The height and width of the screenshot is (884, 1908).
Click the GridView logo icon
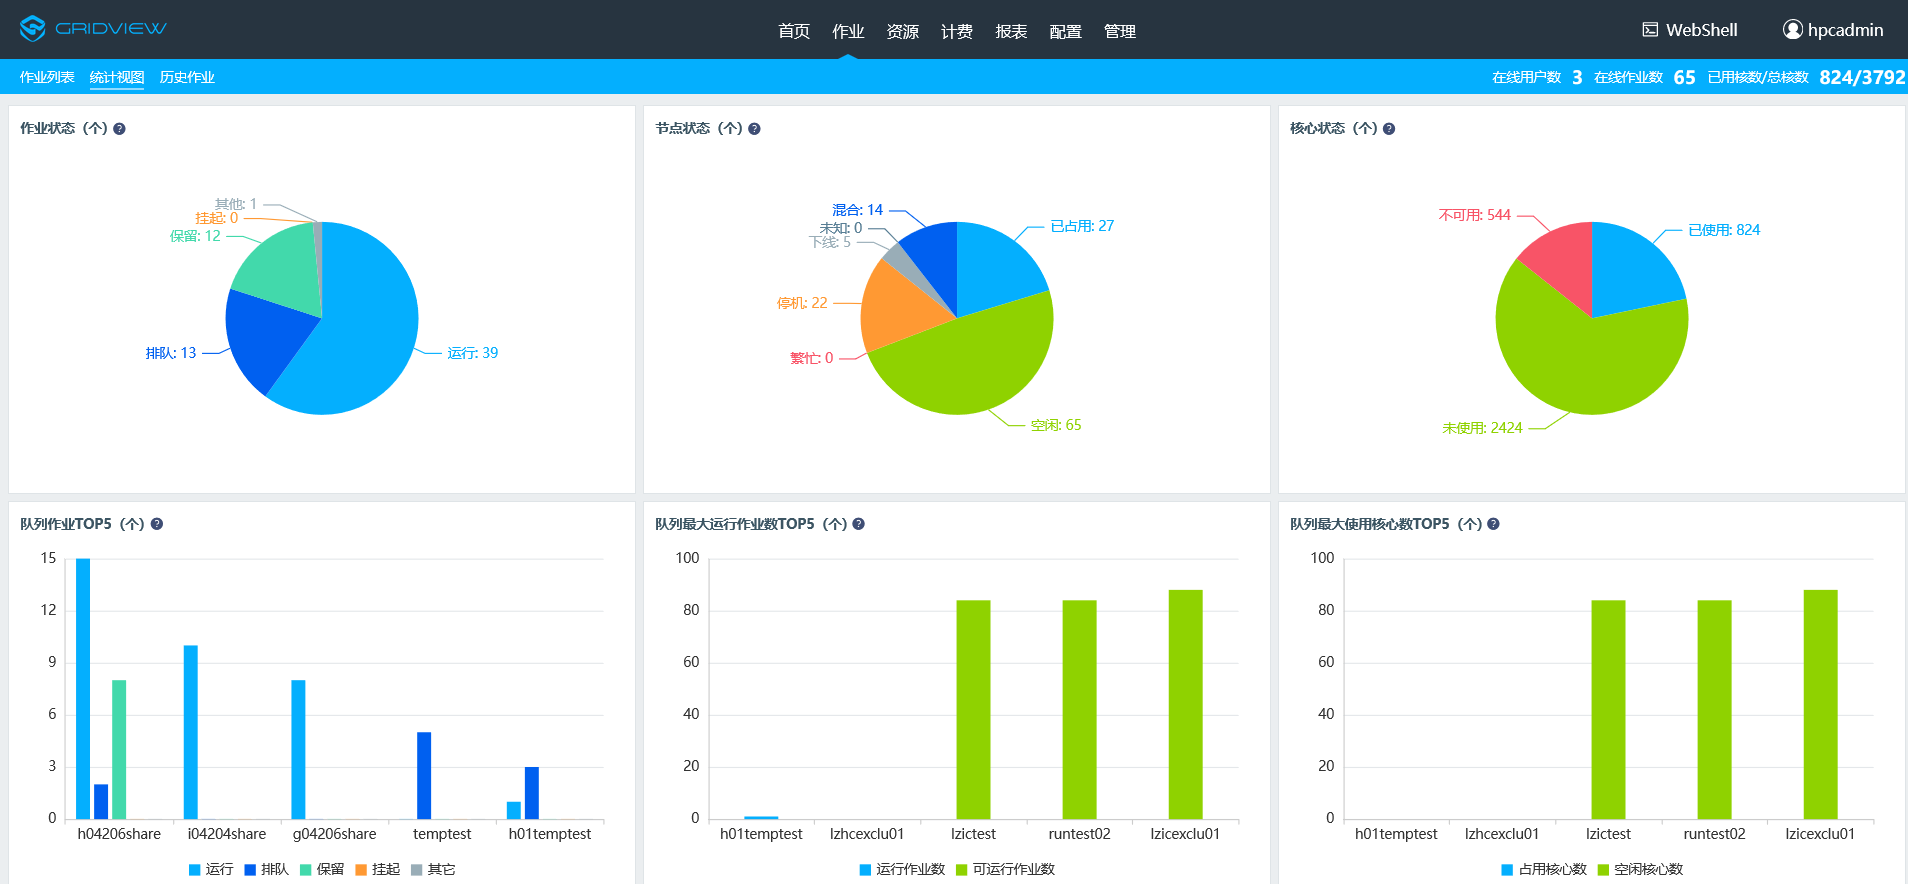click(33, 29)
